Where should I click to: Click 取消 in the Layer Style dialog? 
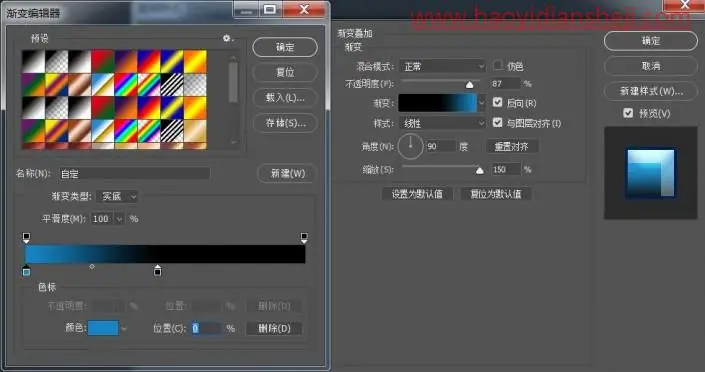pyautogui.click(x=651, y=66)
